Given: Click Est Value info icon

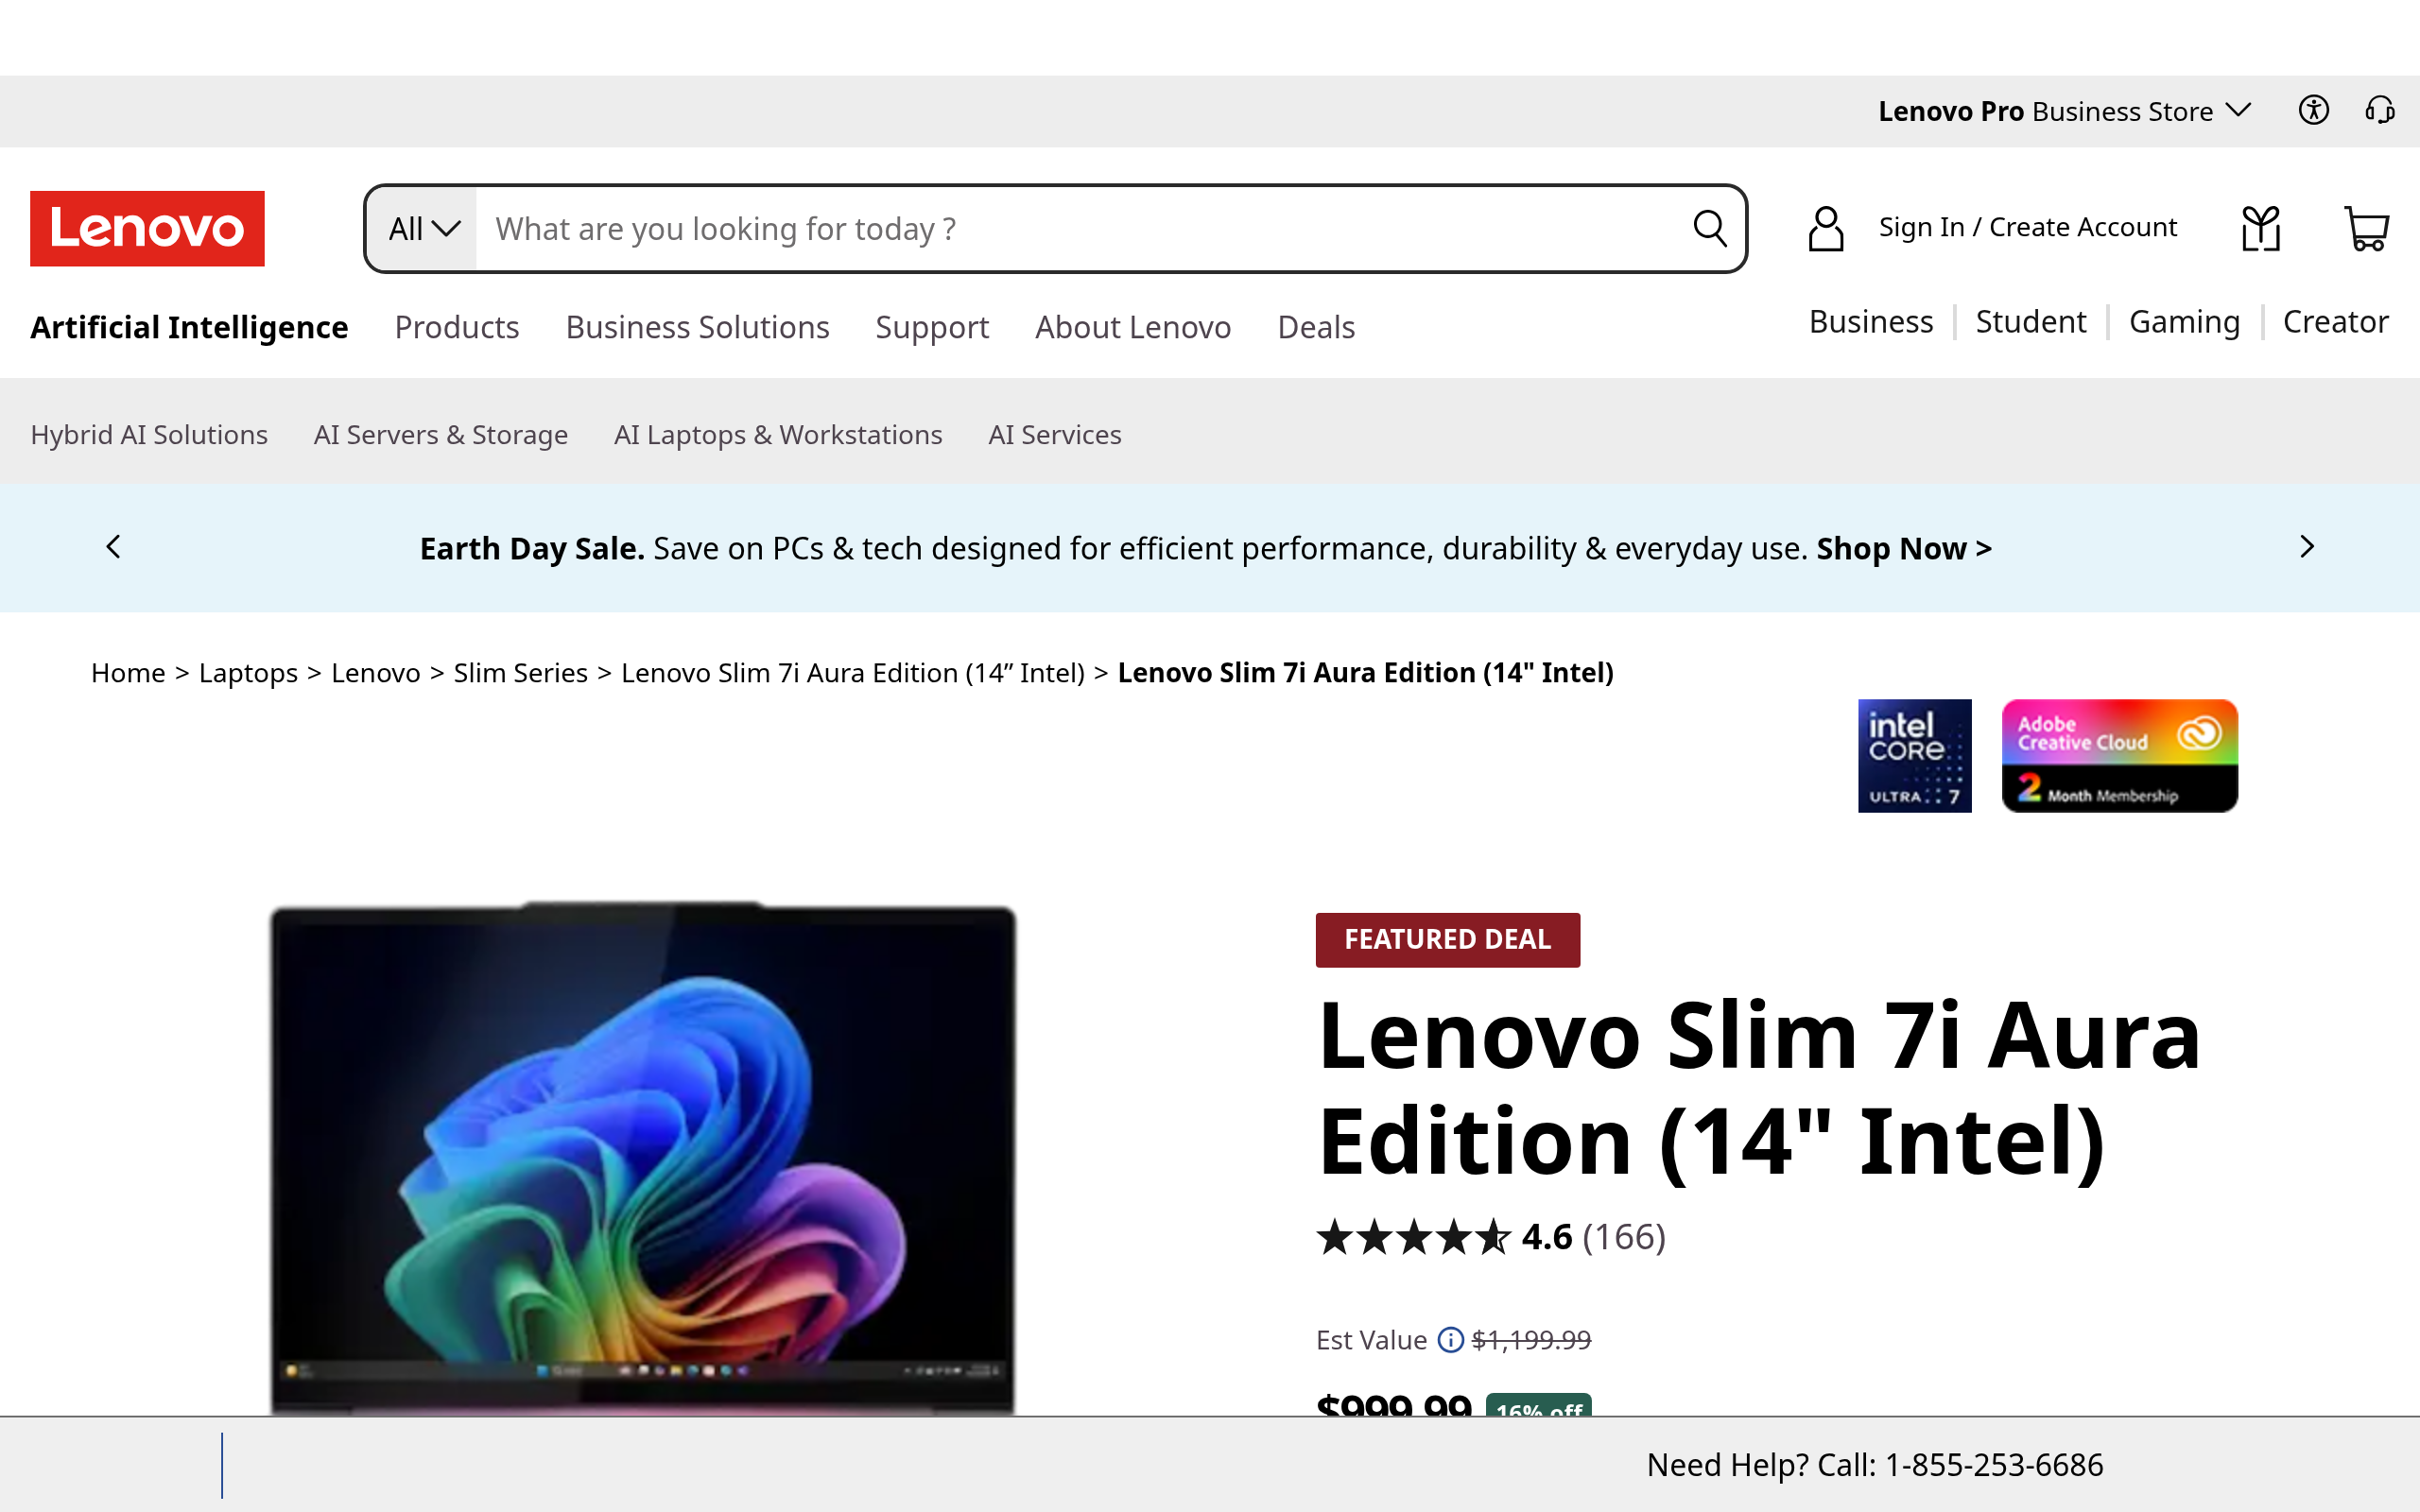Looking at the screenshot, I should click(x=1450, y=1340).
